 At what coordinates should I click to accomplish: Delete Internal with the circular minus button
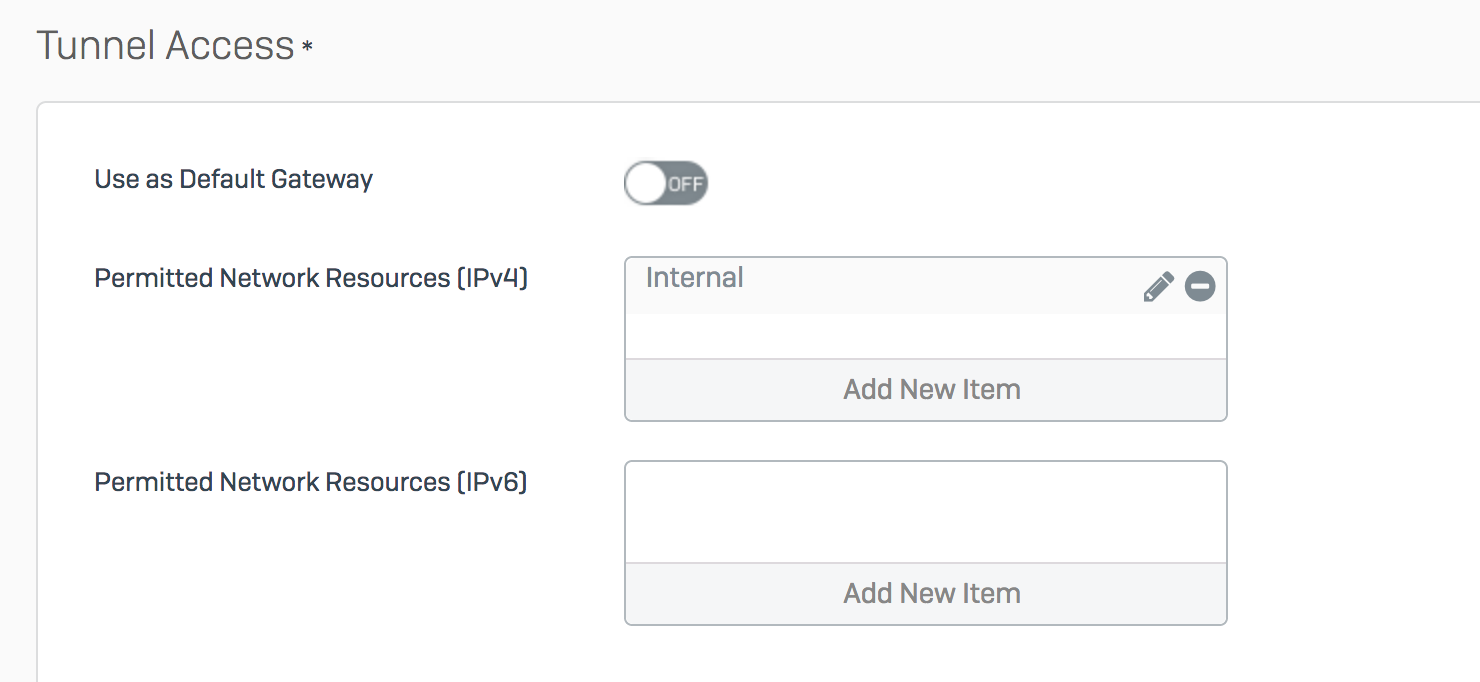click(x=1200, y=287)
